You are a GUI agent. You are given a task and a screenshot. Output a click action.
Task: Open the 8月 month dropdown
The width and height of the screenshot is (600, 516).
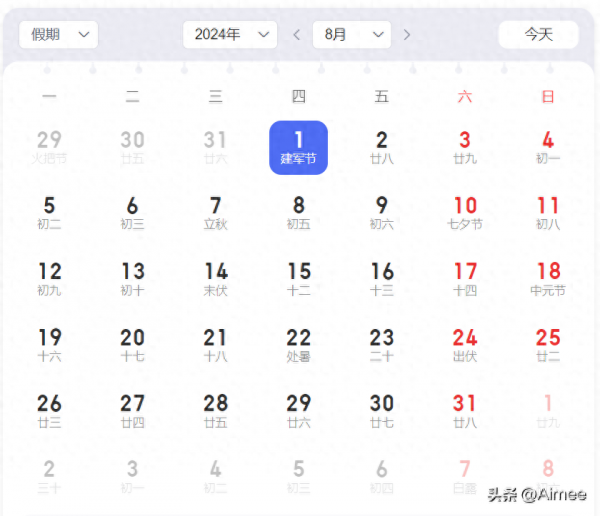(351, 35)
